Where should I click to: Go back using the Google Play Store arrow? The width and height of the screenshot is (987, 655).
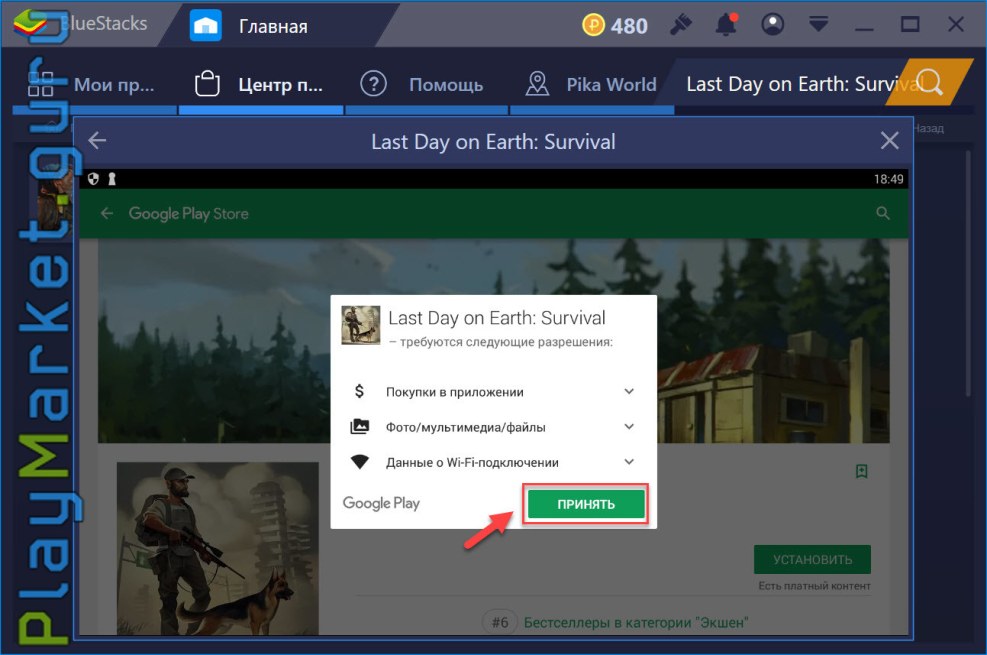point(107,213)
